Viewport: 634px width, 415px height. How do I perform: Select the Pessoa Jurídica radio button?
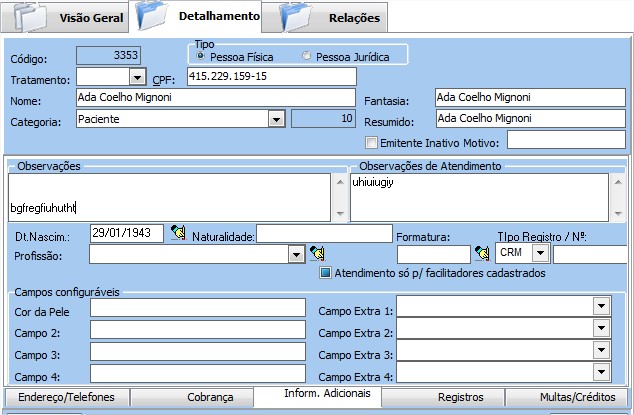point(306,56)
